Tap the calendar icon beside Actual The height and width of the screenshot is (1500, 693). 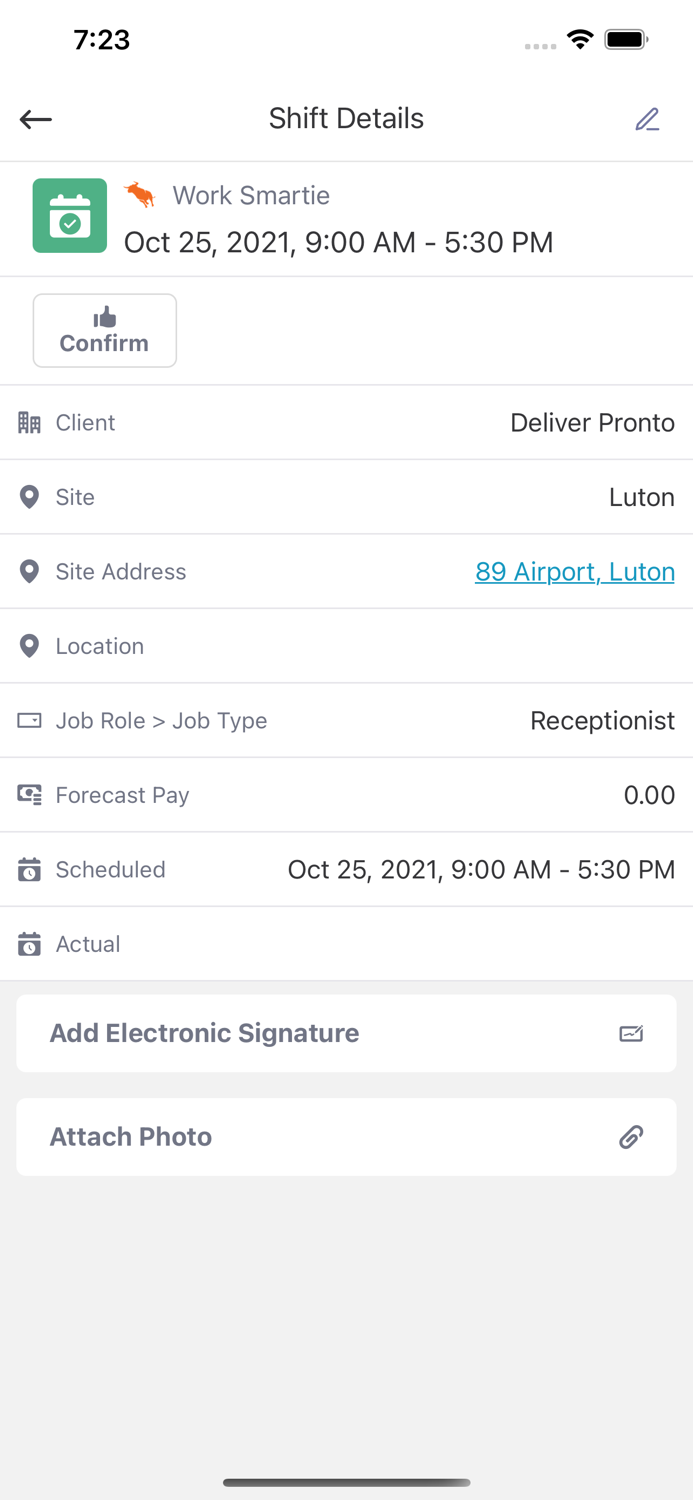click(29, 943)
